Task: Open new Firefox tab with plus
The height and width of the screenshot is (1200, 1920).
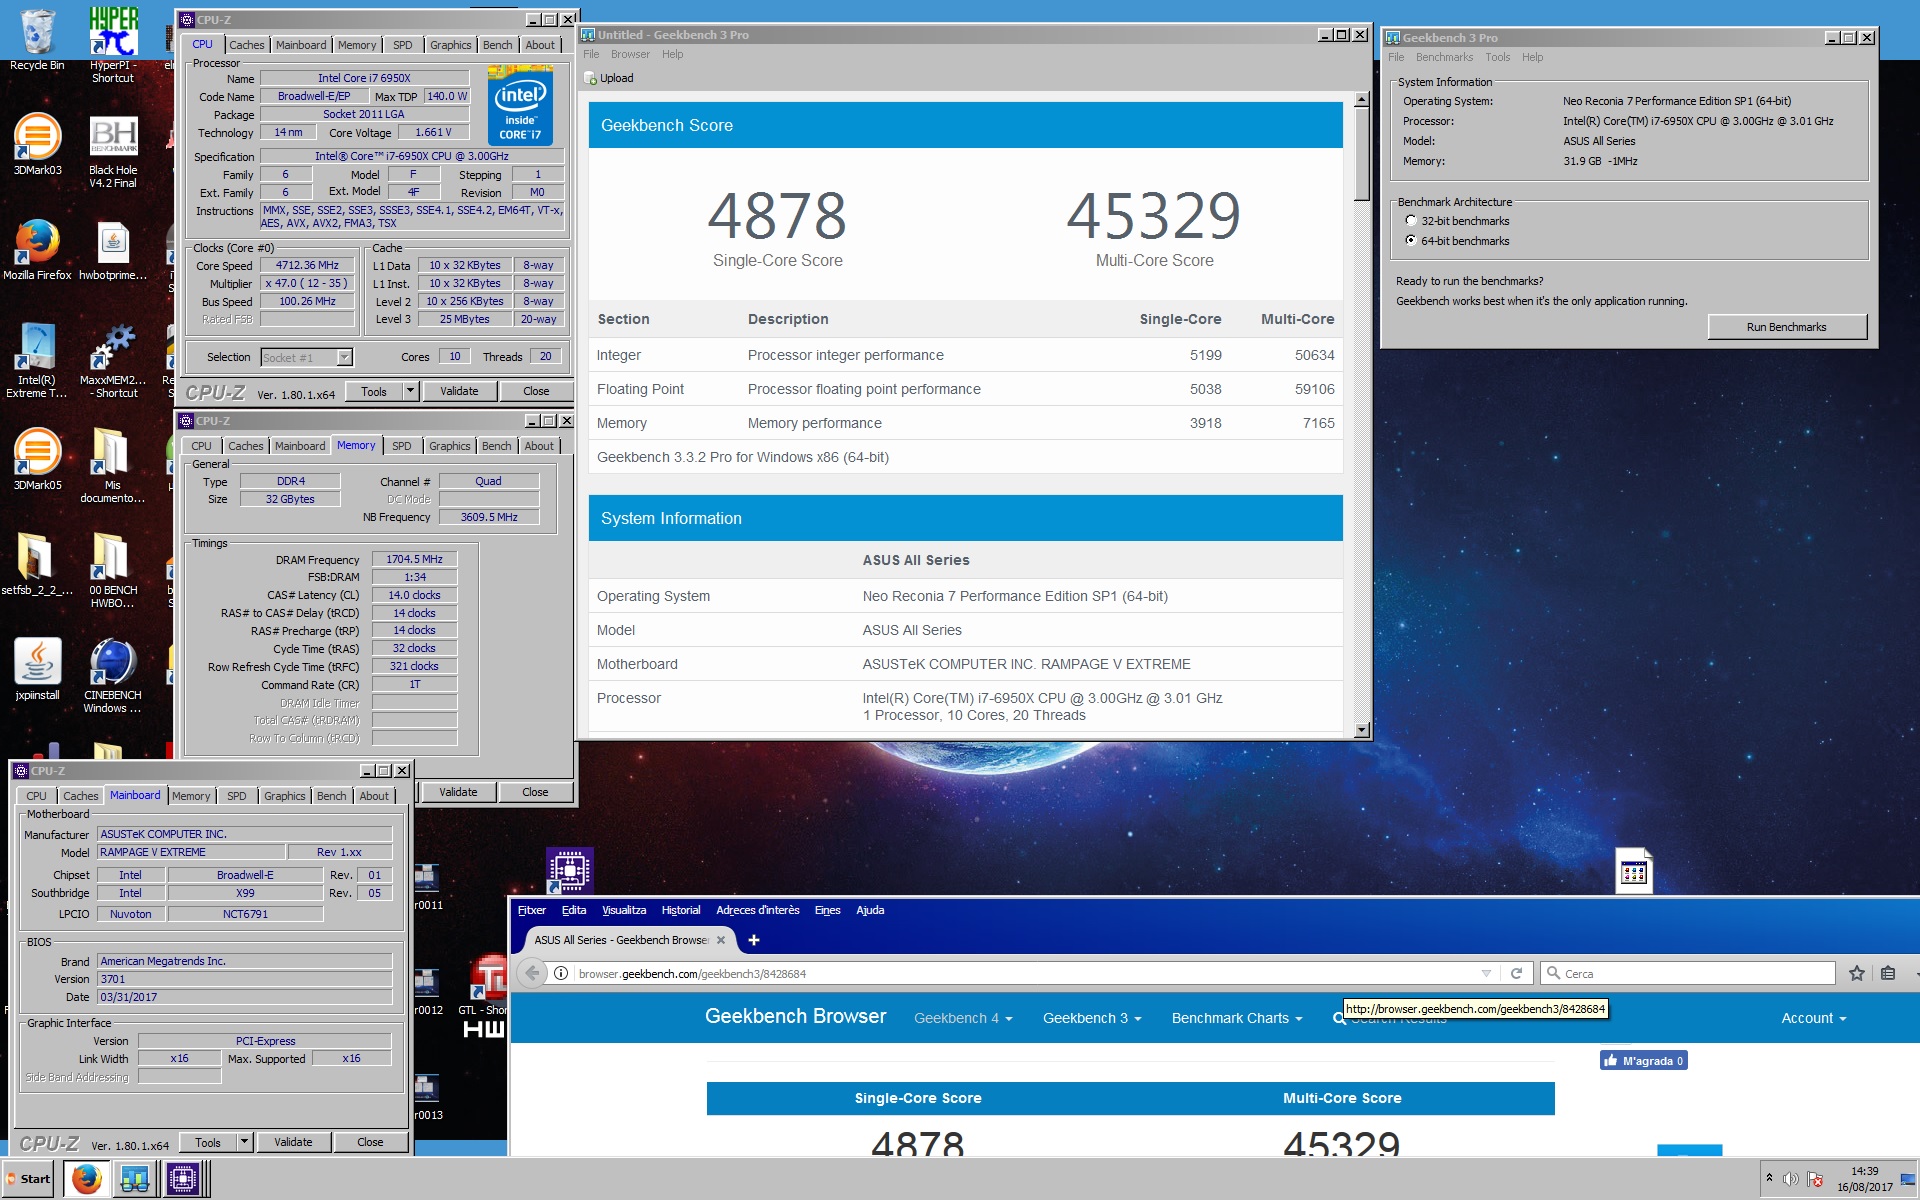Action: (x=754, y=940)
